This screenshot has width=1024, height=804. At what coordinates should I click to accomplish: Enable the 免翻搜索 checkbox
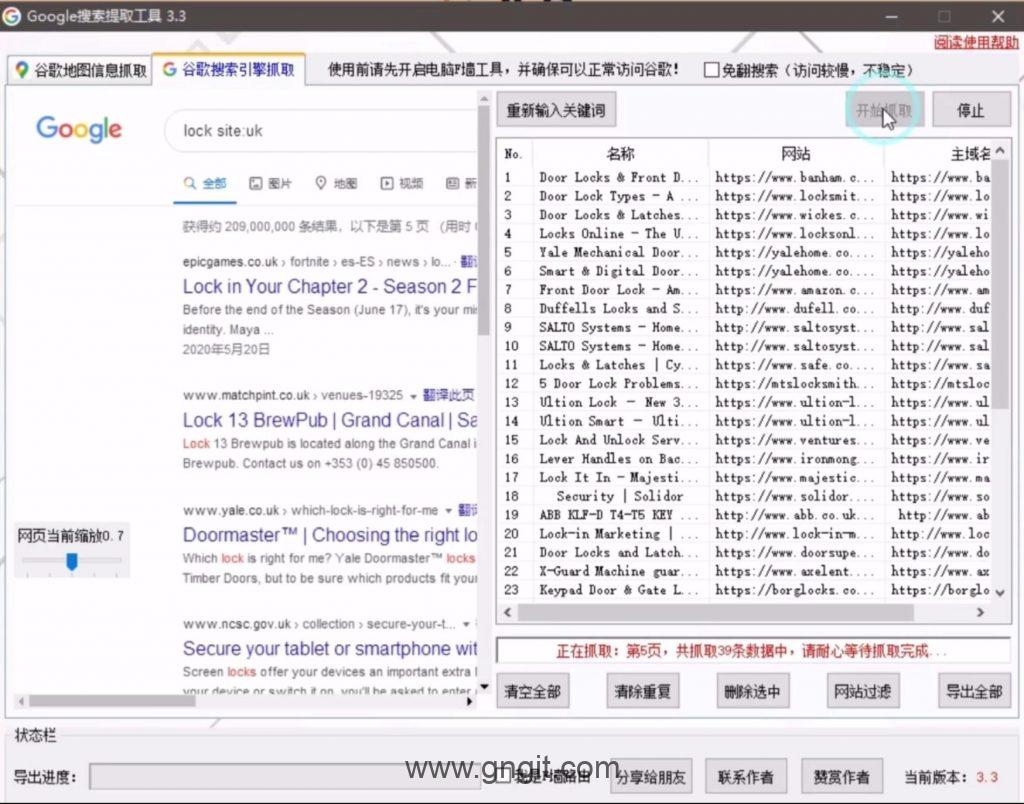pos(711,70)
